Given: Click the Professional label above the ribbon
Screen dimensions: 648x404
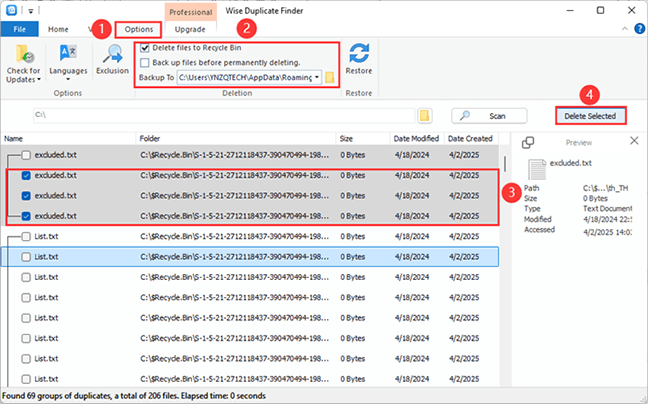Looking at the screenshot, I should (x=191, y=12).
